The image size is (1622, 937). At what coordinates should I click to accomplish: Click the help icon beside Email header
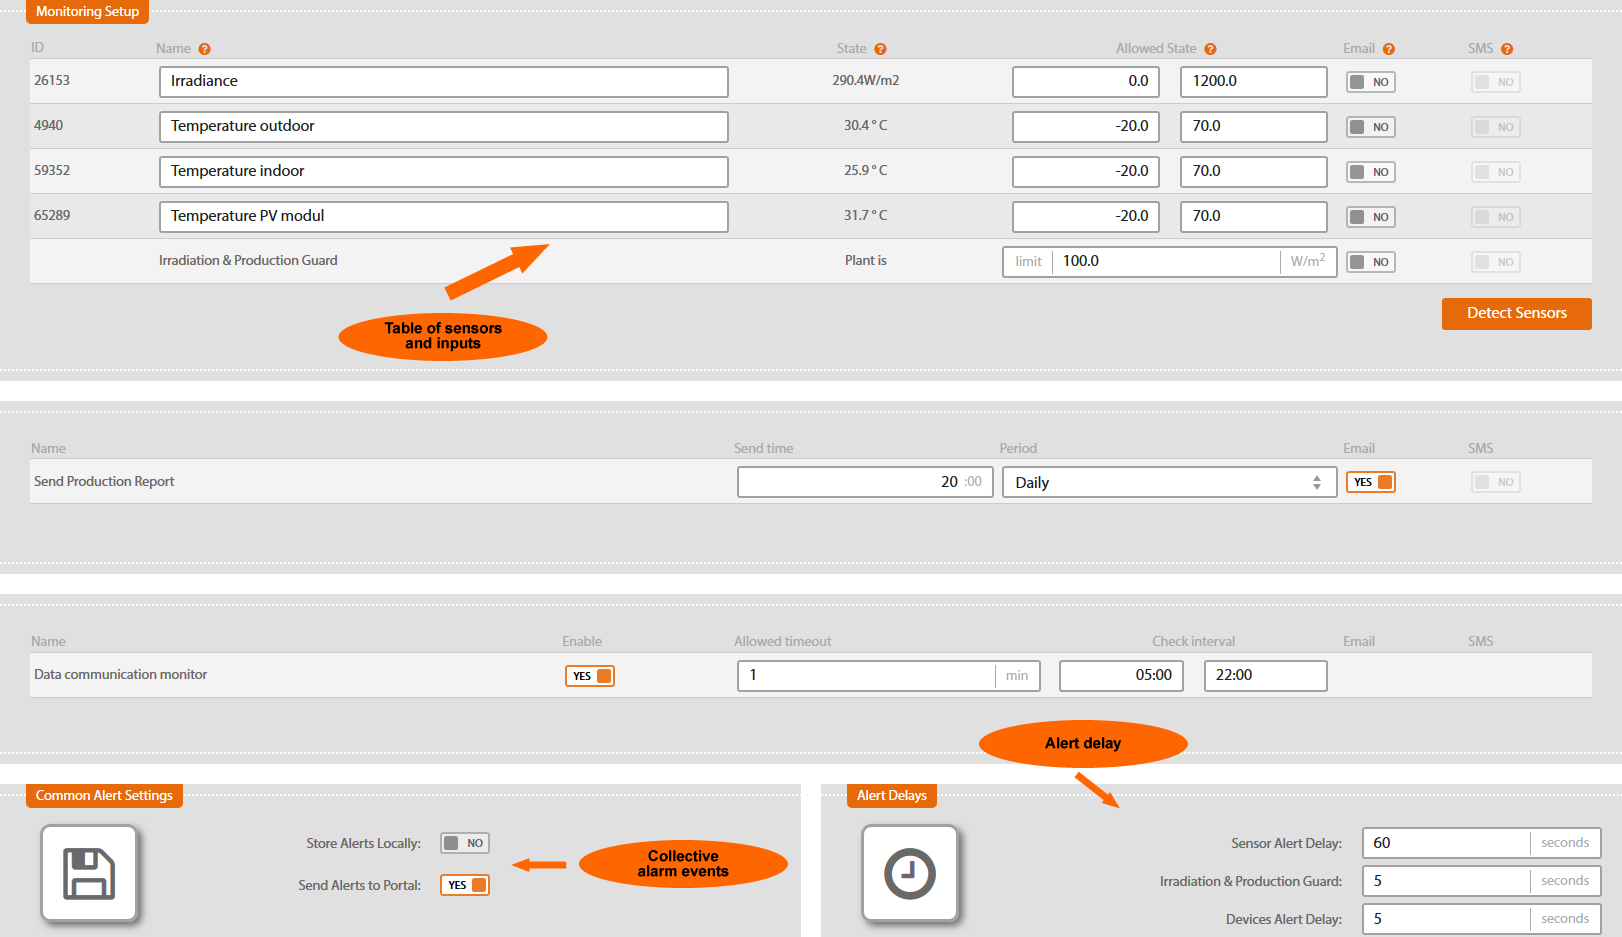(x=1389, y=49)
